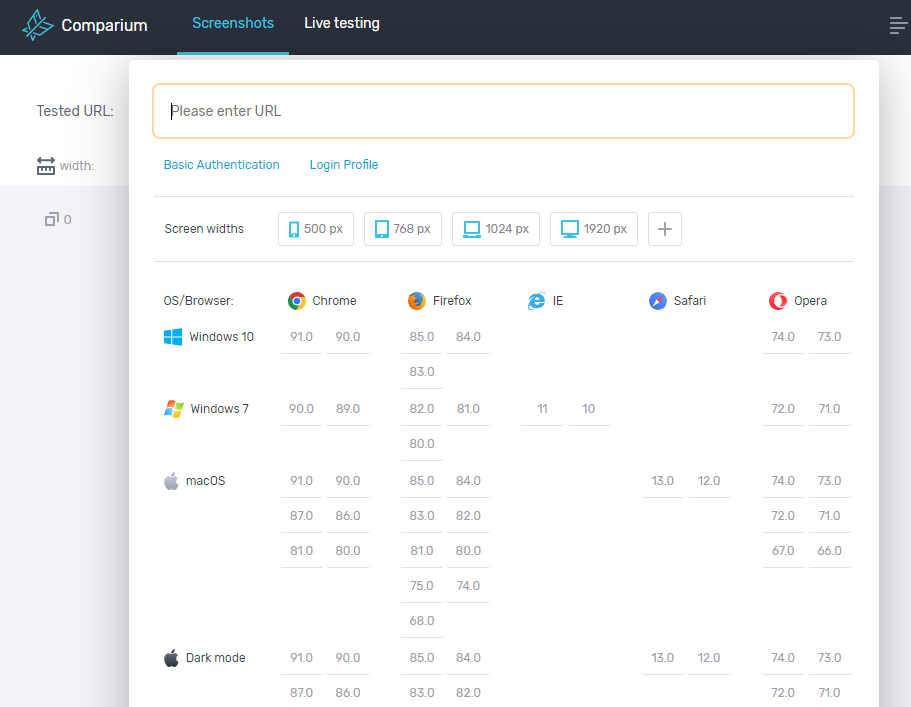Select Firefox 83.0 on macOS
This screenshot has width=911, height=707.
click(422, 516)
